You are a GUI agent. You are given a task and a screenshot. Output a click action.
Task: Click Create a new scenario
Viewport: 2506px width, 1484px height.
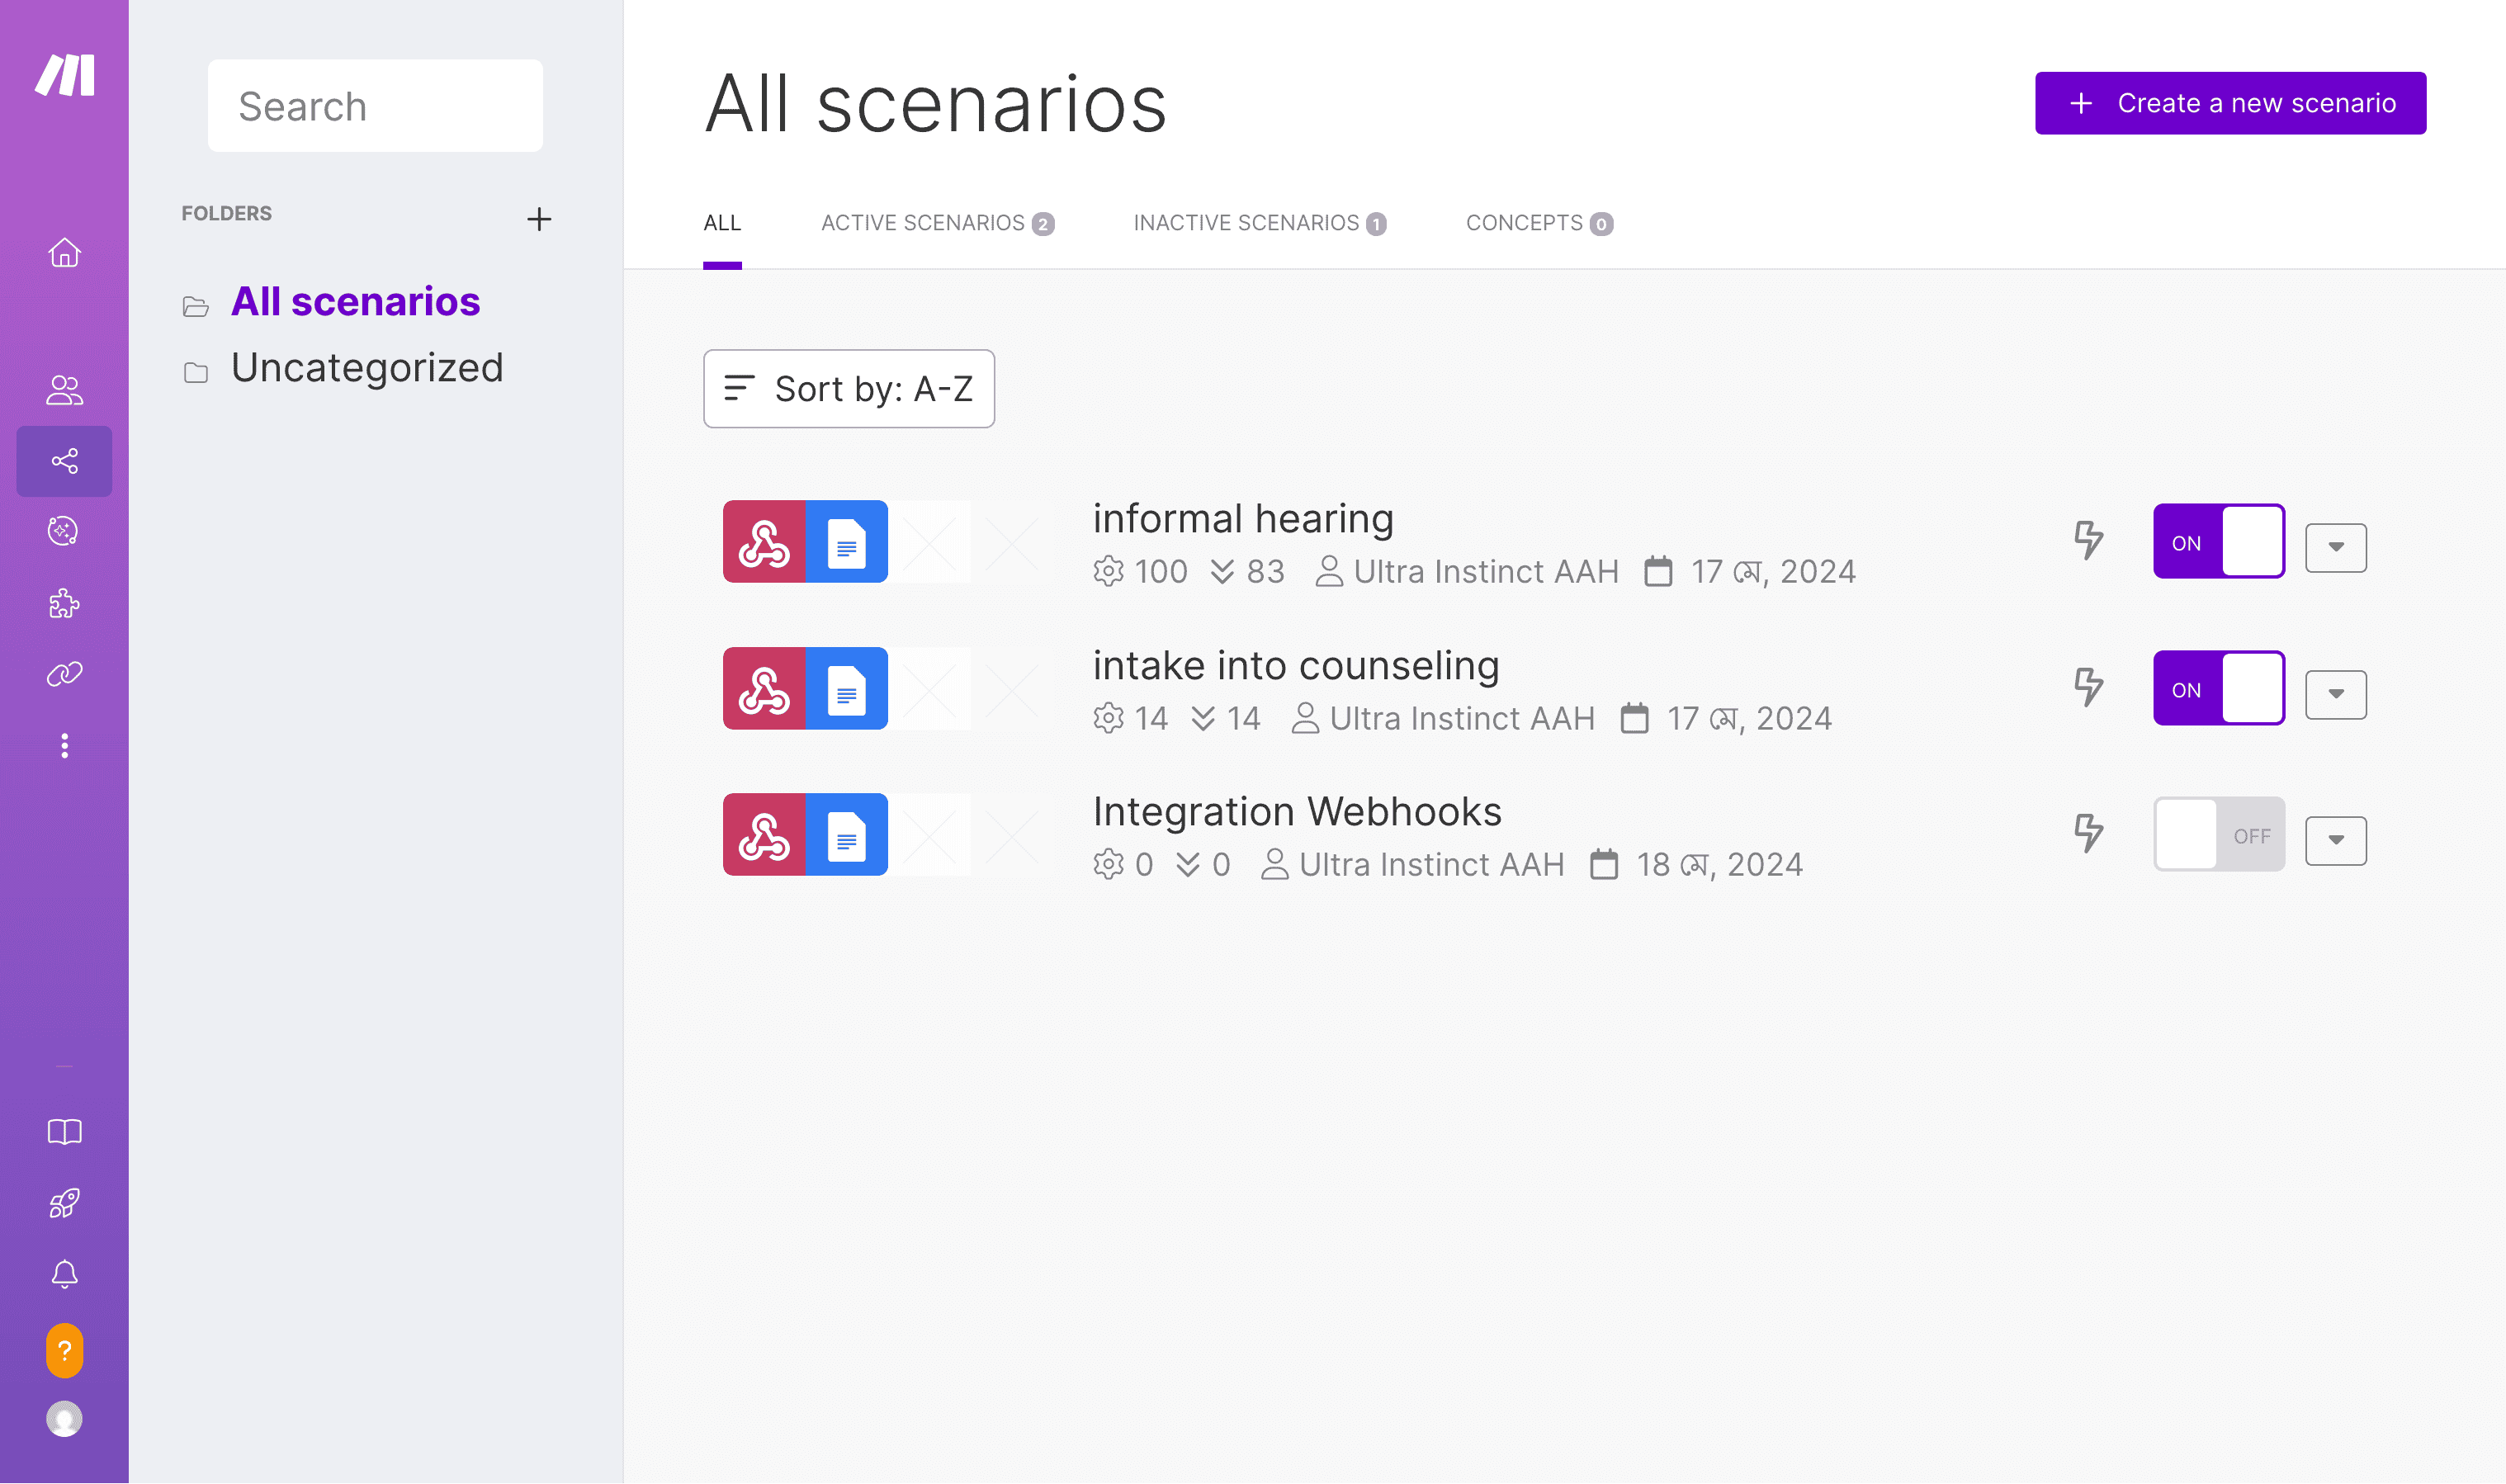(2229, 102)
